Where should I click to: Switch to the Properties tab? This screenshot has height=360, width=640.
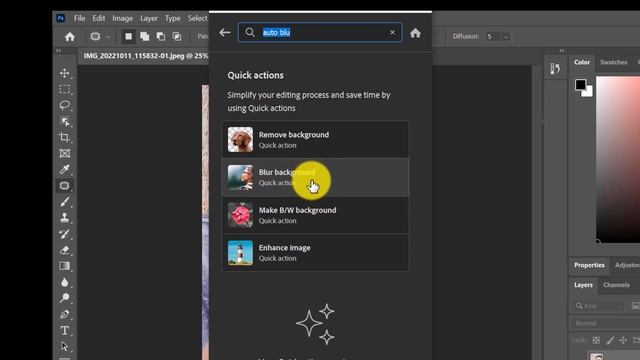589,265
